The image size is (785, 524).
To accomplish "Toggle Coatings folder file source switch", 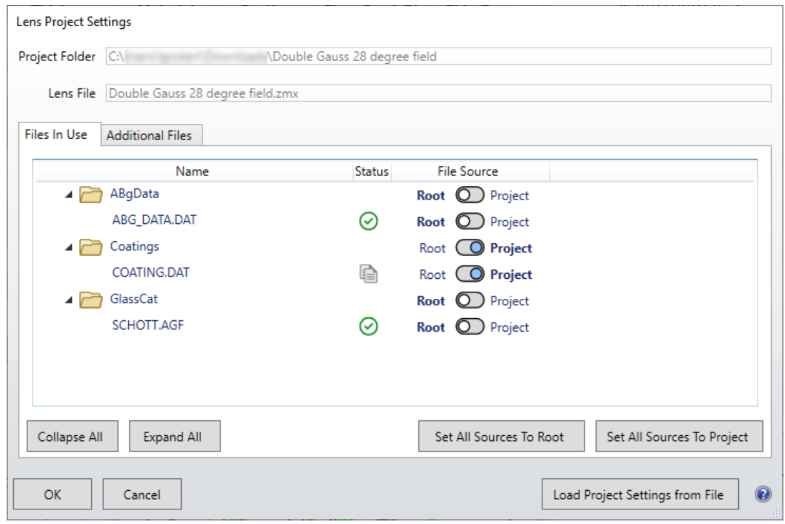I will coord(469,248).
